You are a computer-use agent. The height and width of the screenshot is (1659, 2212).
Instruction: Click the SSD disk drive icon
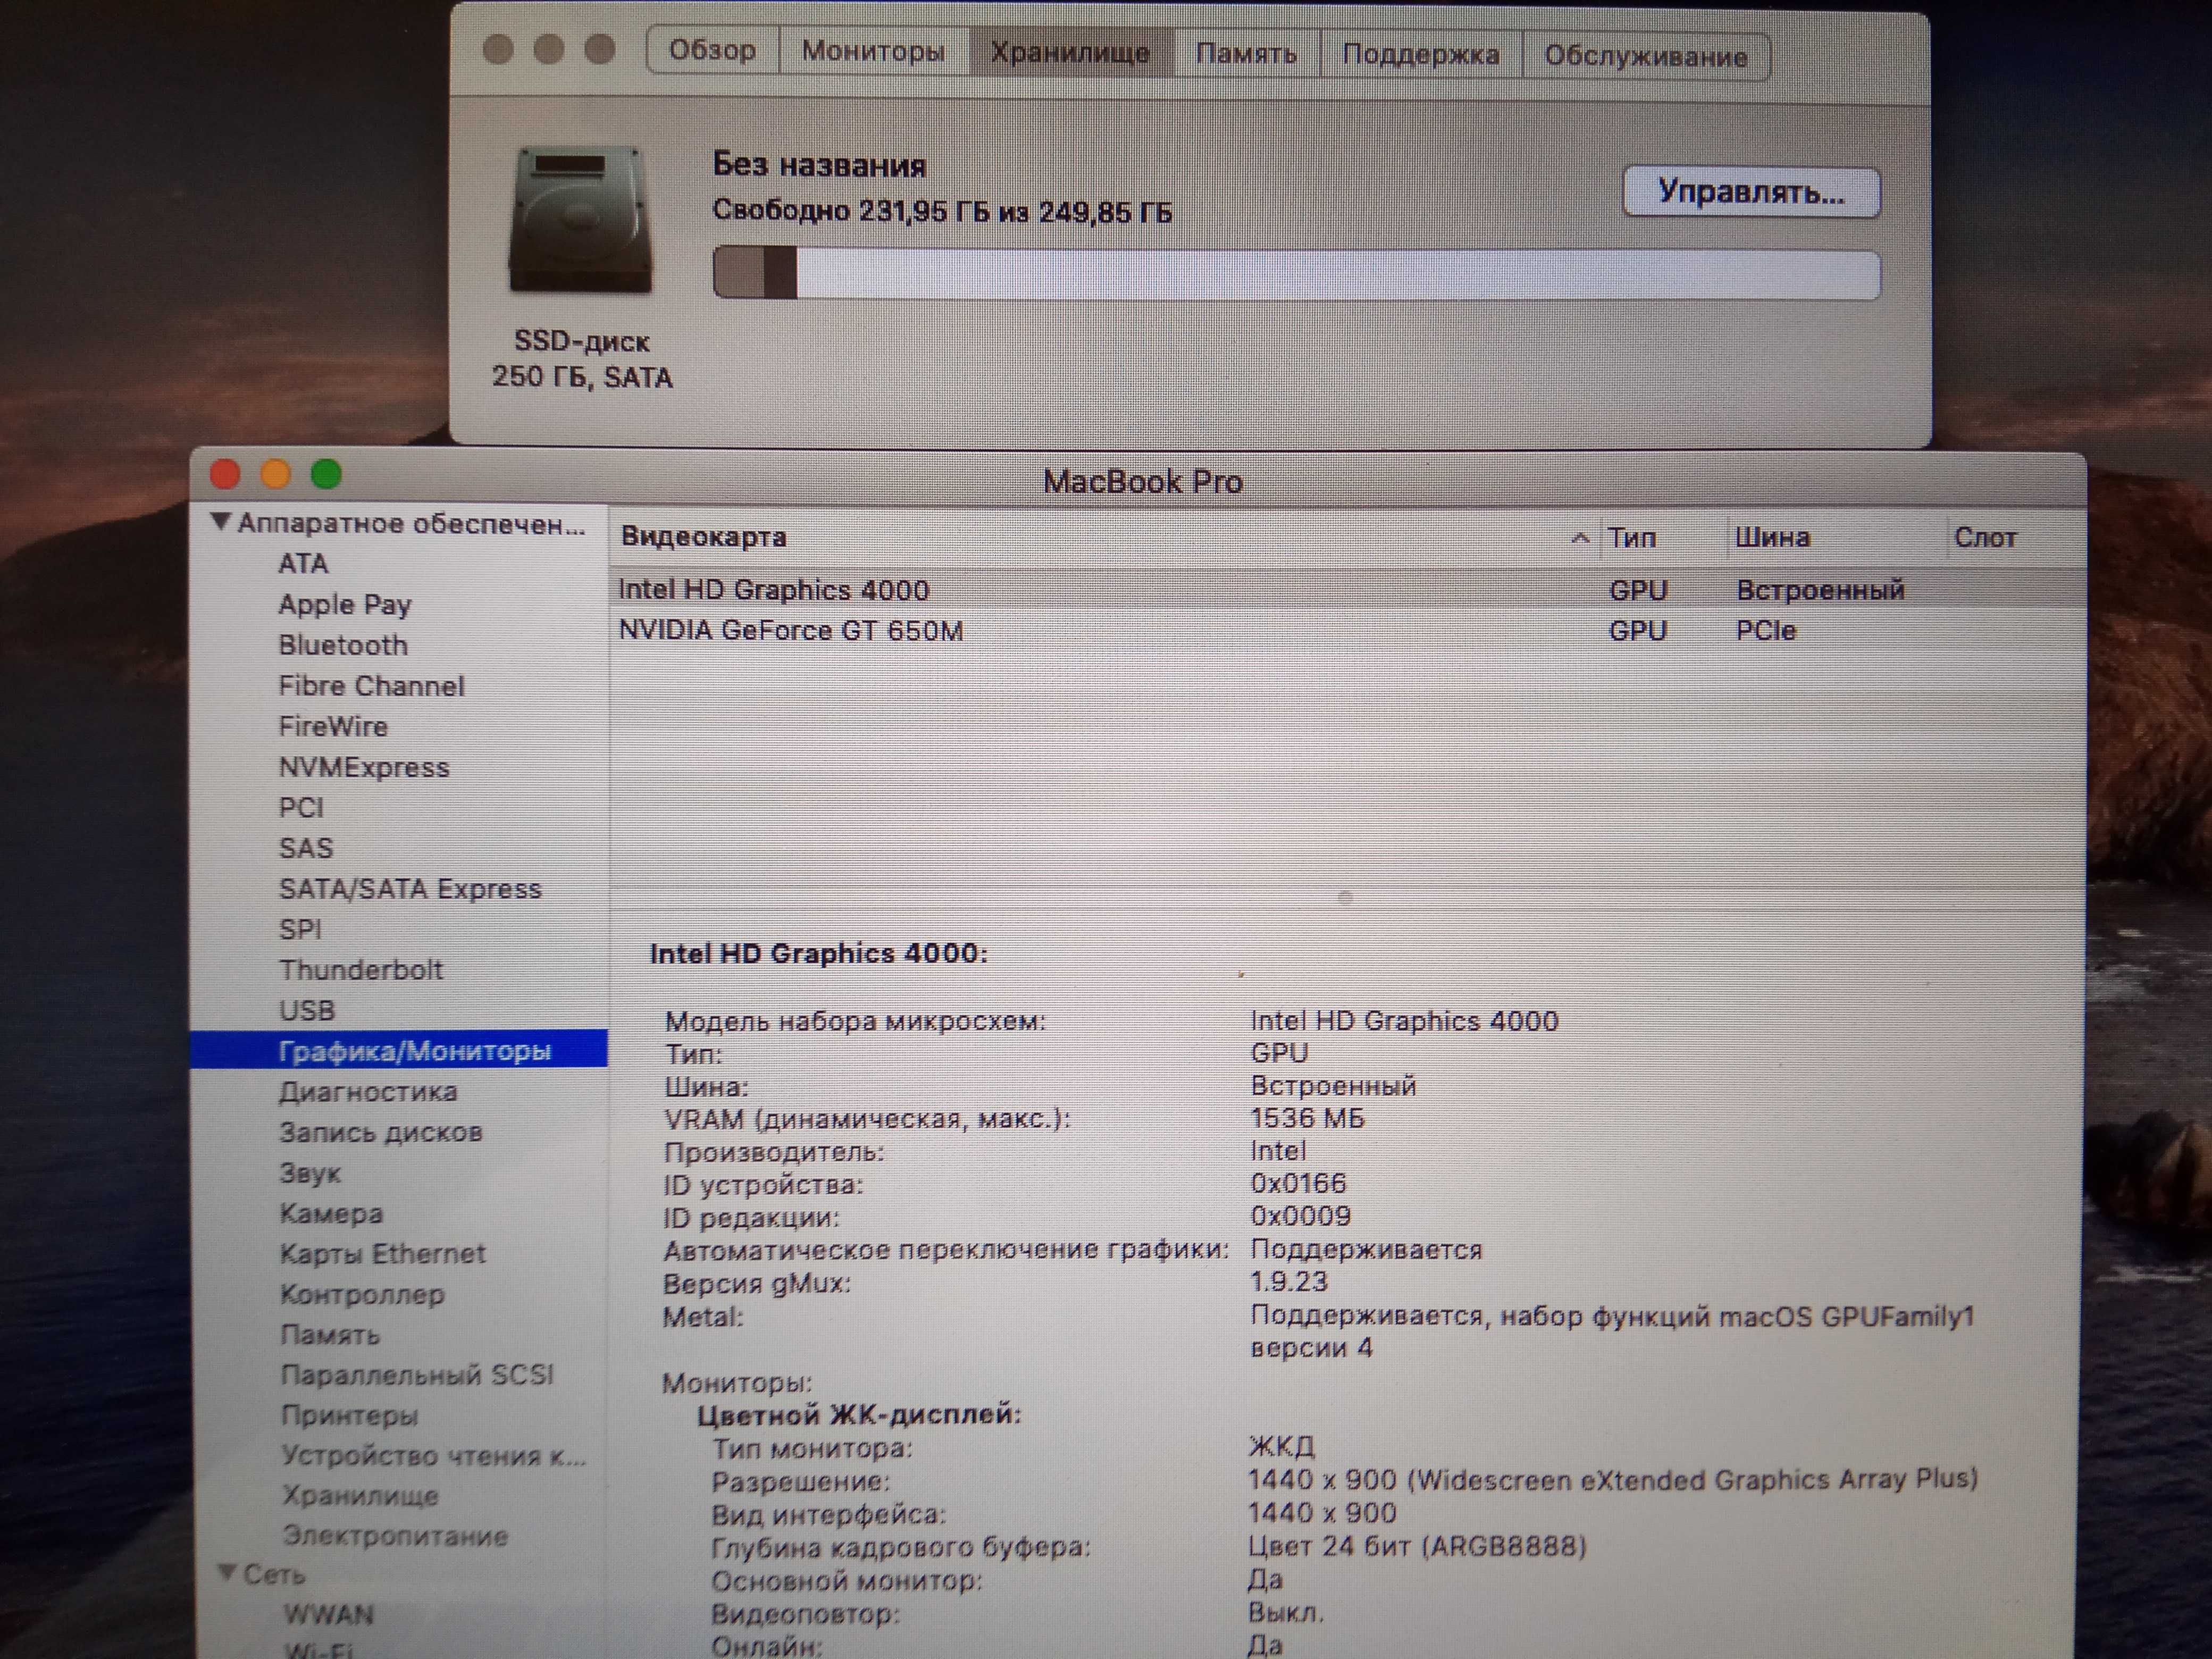pos(581,219)
